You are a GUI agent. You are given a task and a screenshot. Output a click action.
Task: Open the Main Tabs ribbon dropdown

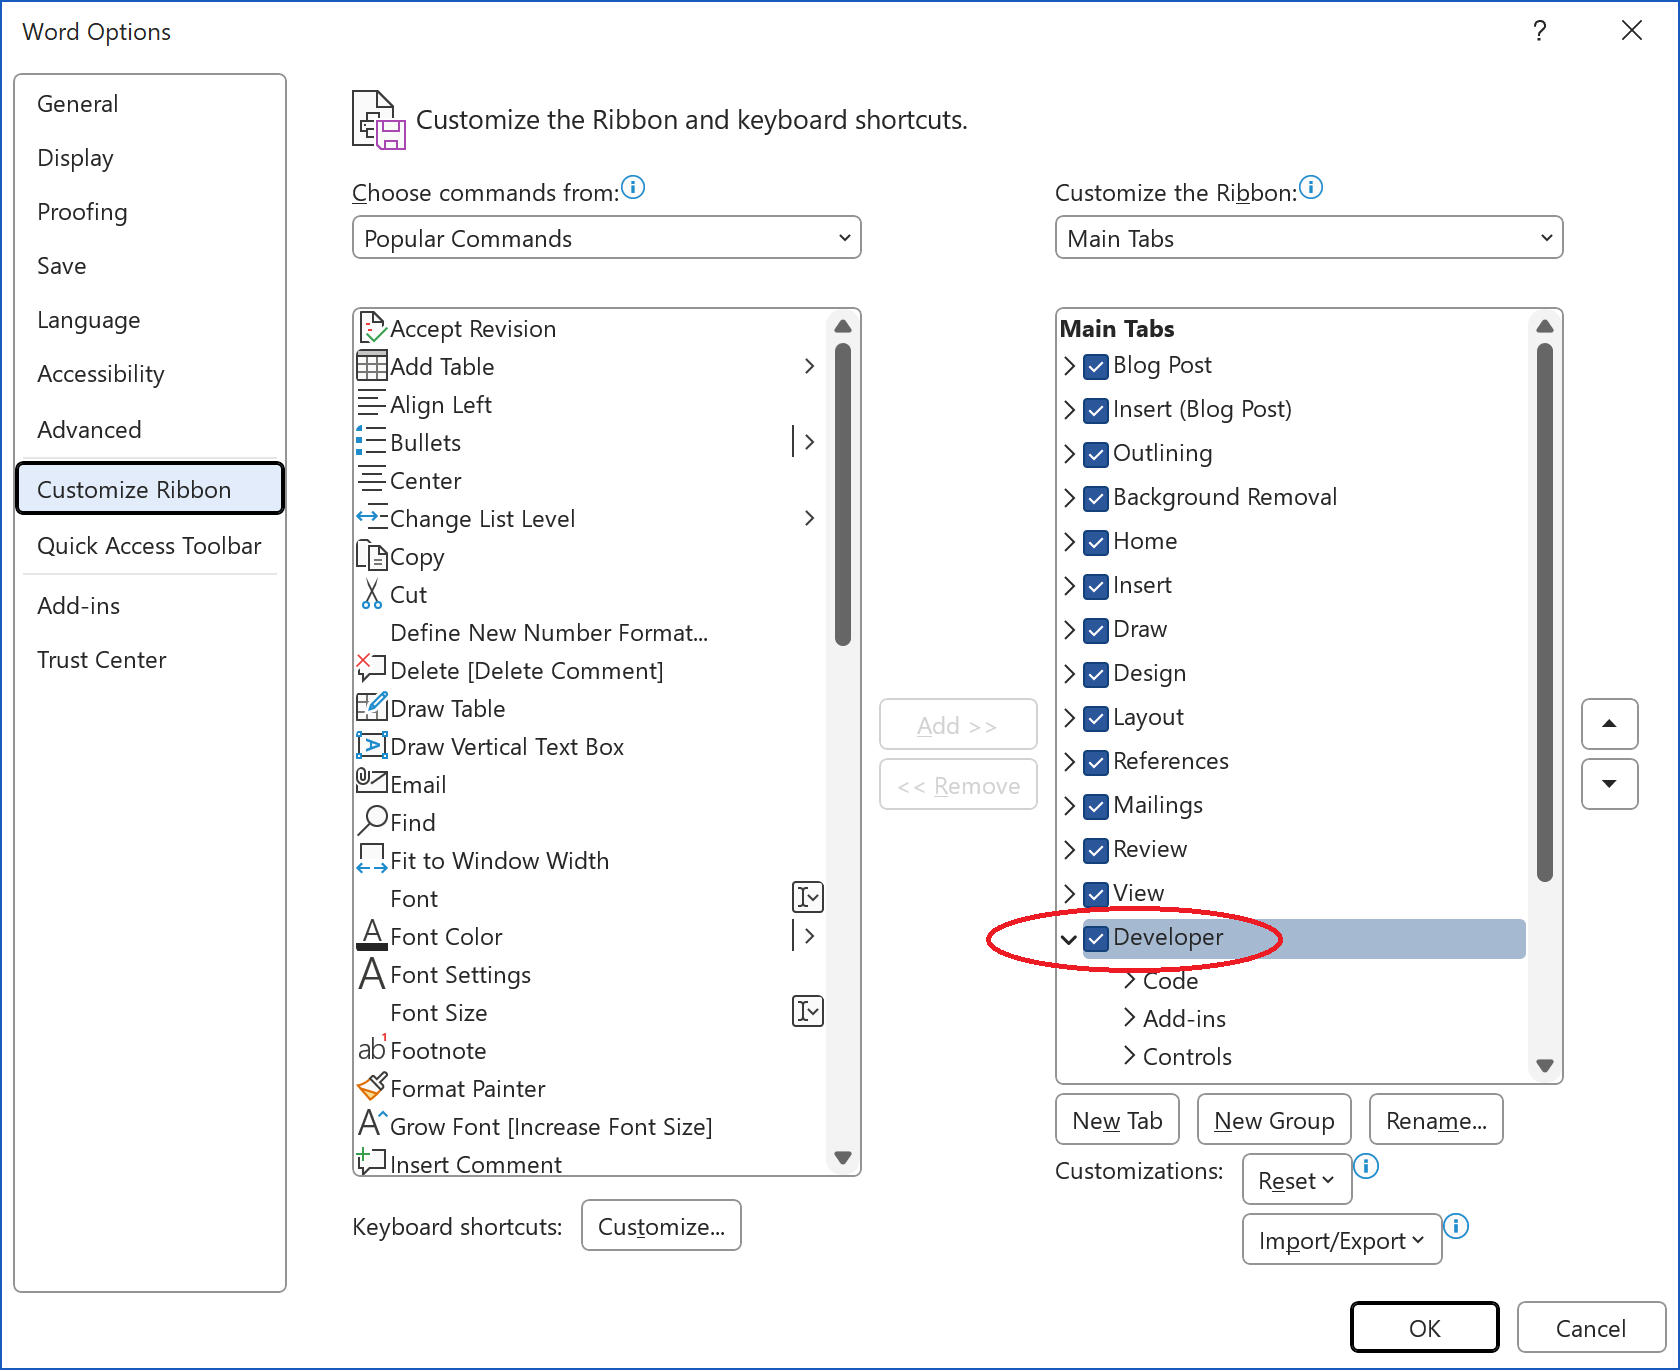(x=1309, y=238)
